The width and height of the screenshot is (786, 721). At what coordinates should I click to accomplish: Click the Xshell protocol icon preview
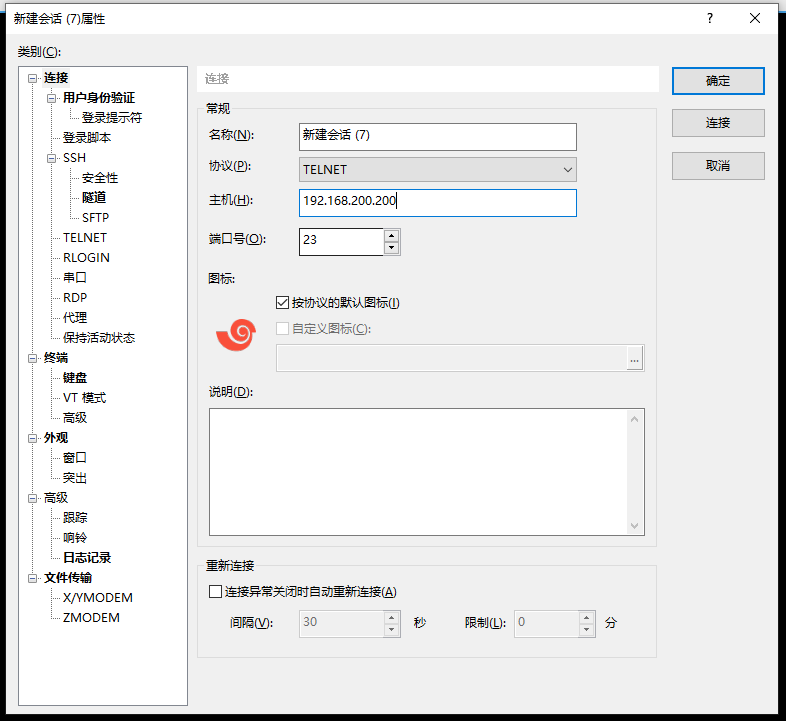coord(236,335)
